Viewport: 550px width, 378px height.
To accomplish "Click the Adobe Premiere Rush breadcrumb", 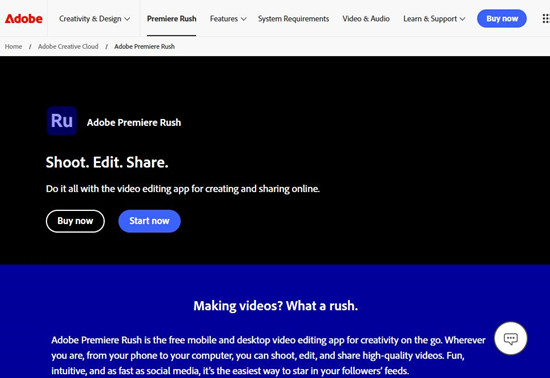I will 145,46.
